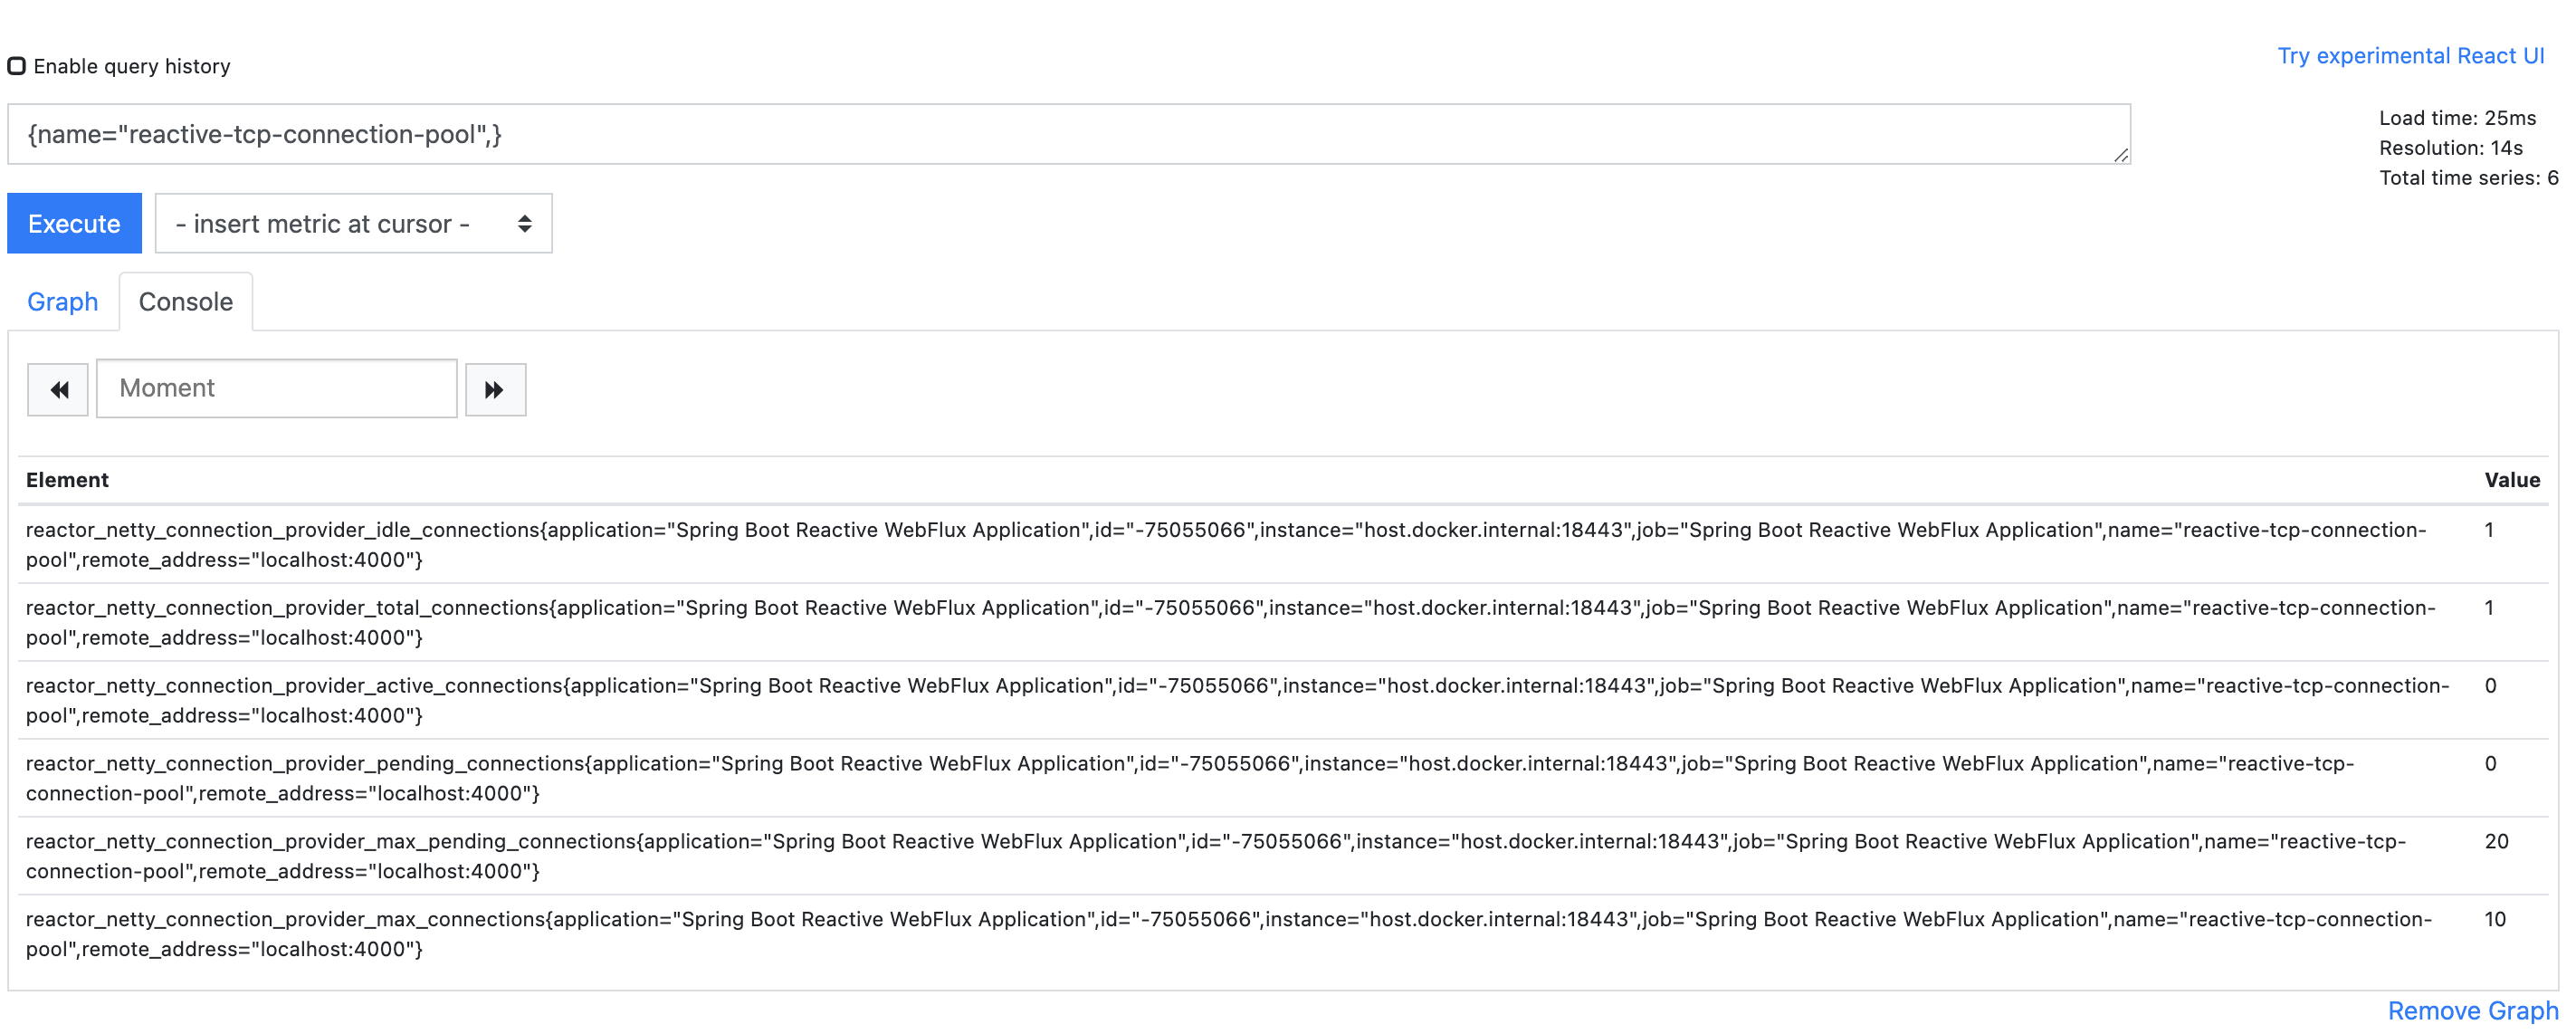Click the Element column header
This screenshot has height=1034, width=2576.
67,480
